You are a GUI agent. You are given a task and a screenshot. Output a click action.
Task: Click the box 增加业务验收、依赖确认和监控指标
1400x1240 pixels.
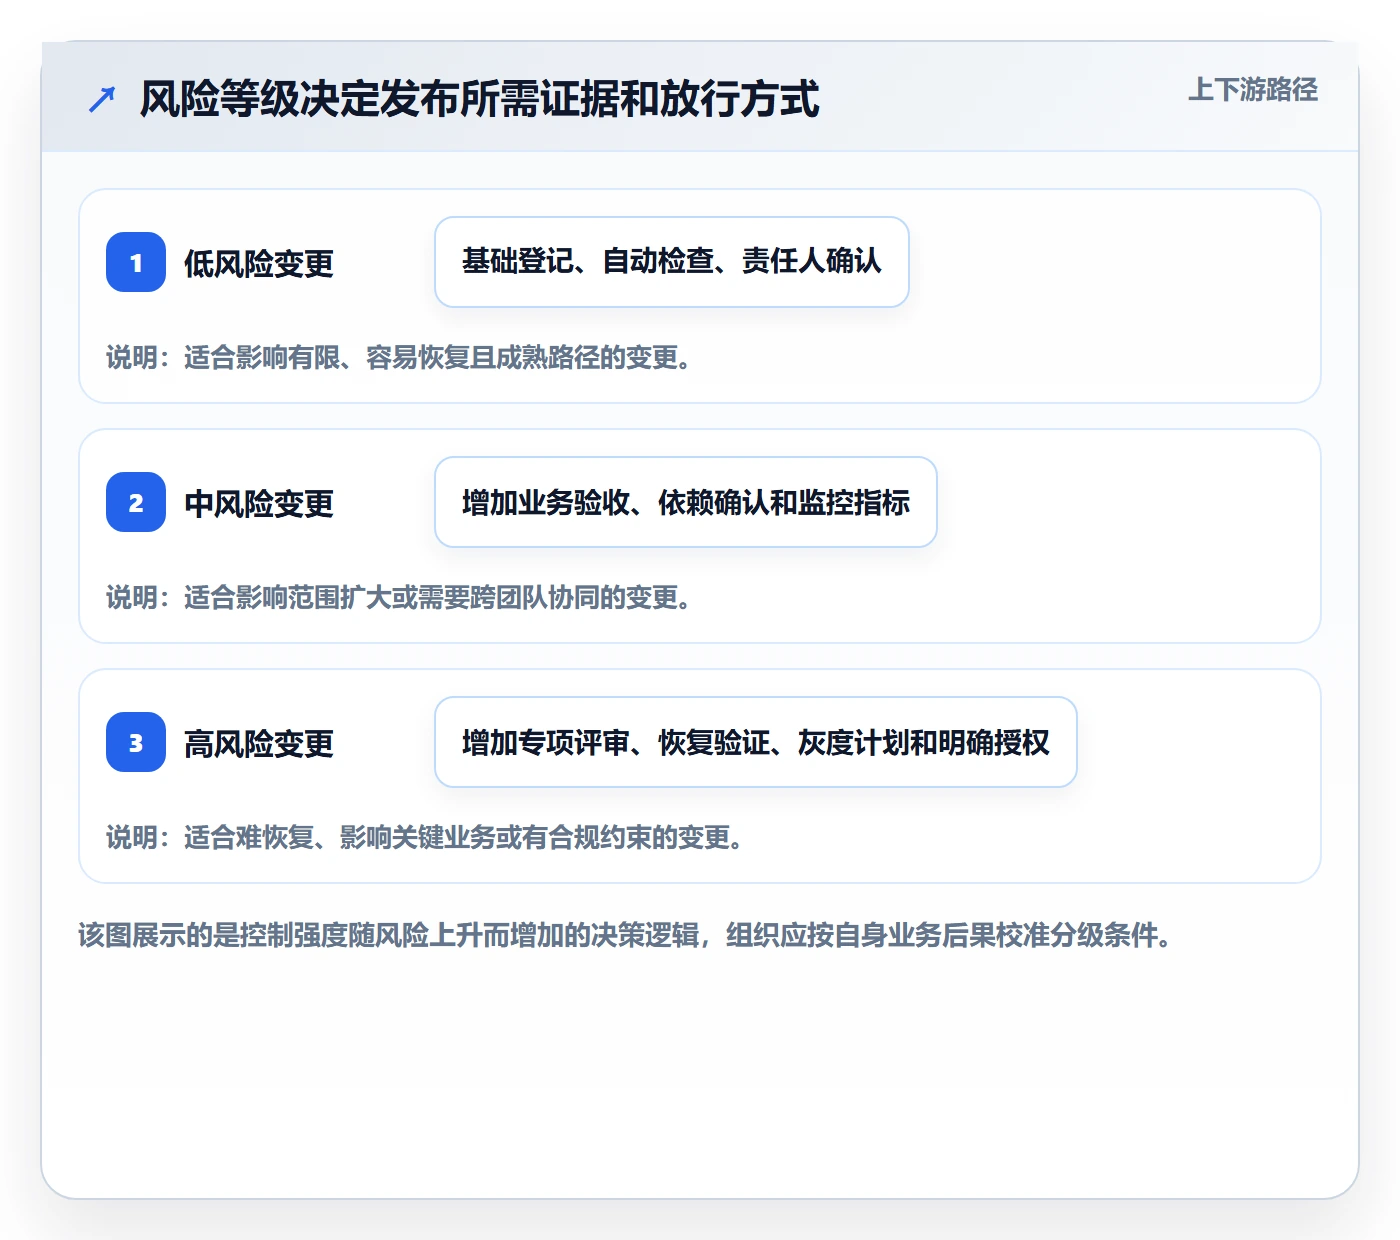(686, 502)
